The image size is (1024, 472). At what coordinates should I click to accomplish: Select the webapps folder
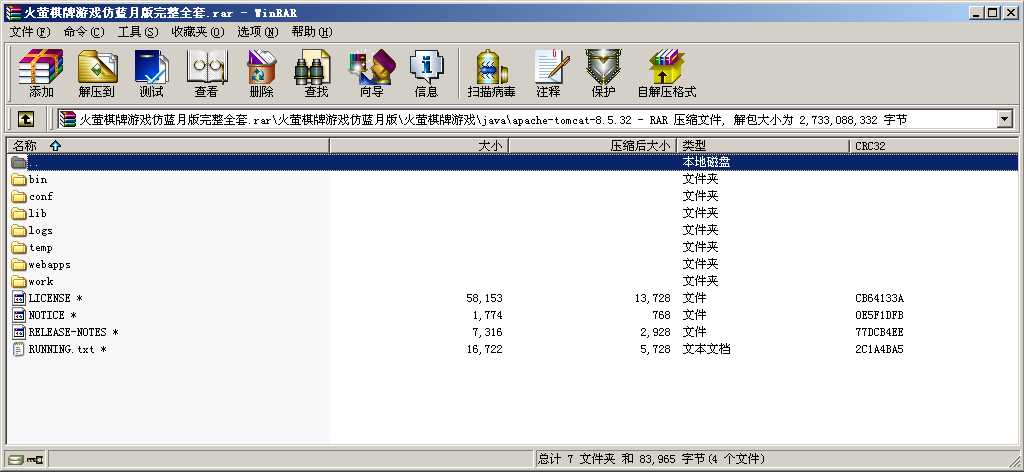pos(41,264)
